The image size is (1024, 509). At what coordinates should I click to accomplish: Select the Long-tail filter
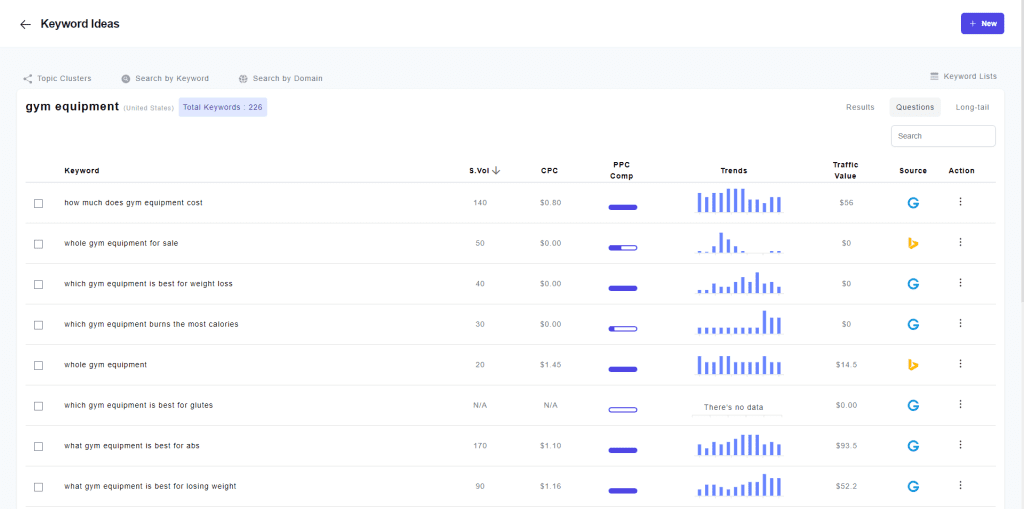[972, 107]
